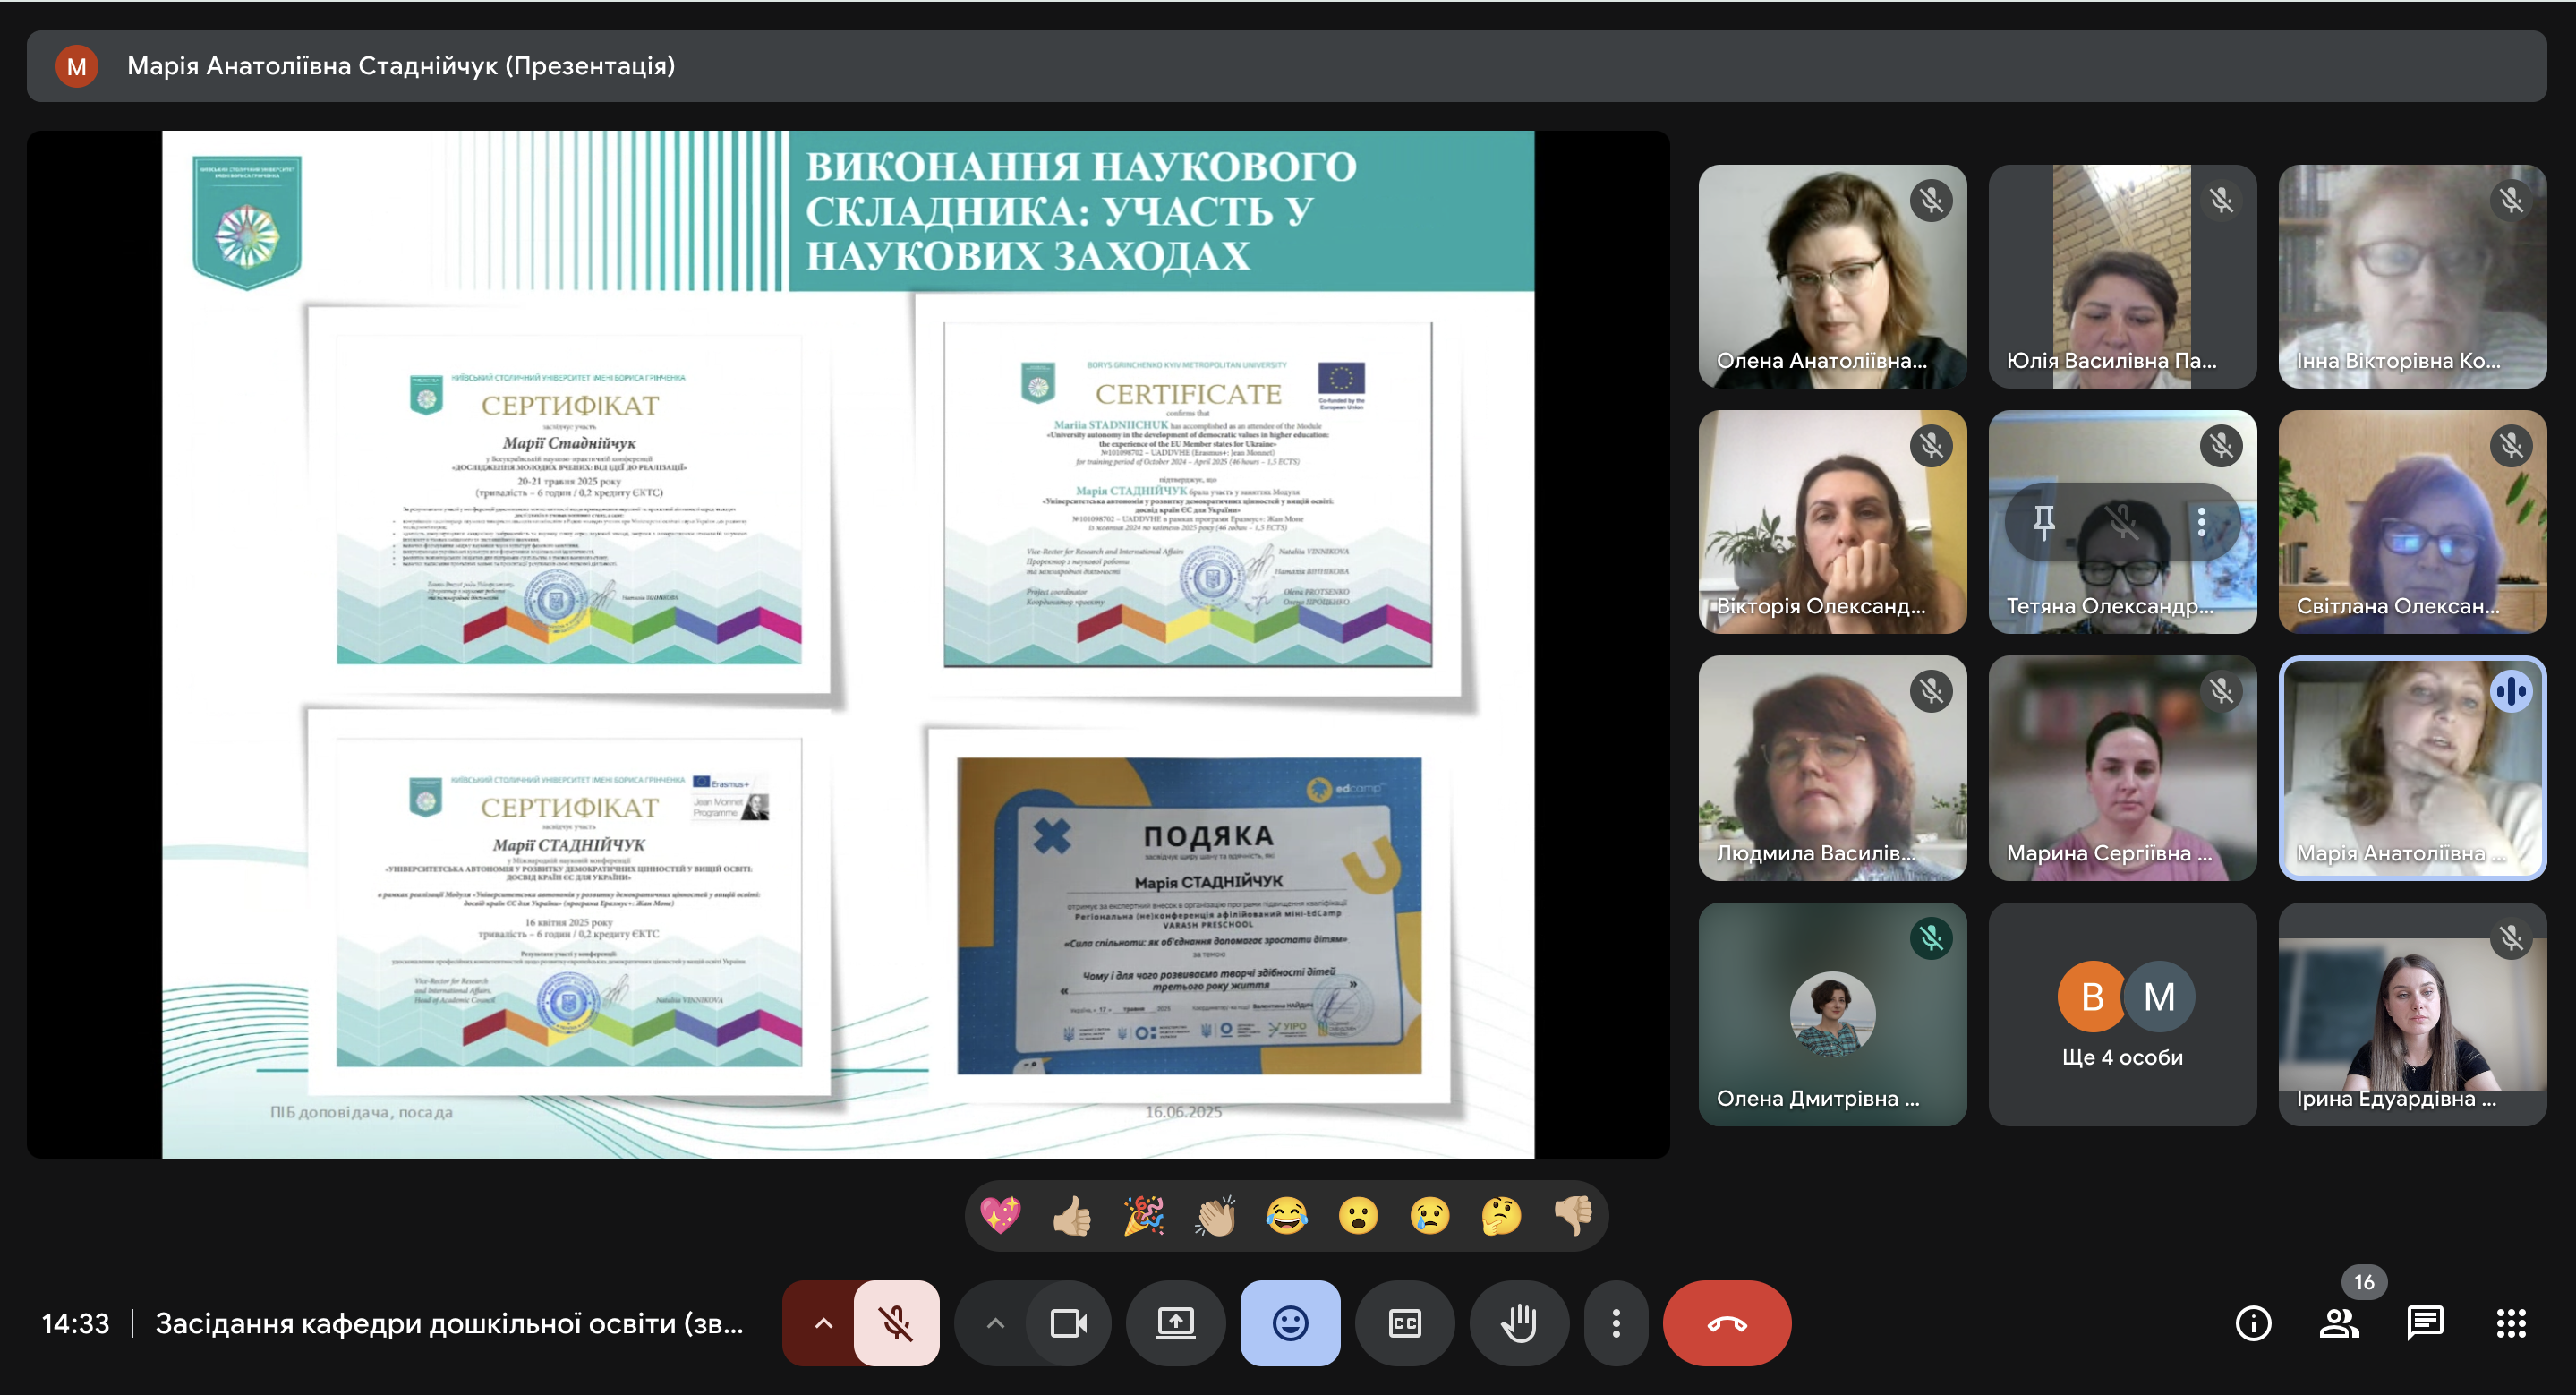The image size is (2576, 1395).
Task: Send thumbs up reaction emoji
Action: pyautogui.click(x=1072, y=1216)
